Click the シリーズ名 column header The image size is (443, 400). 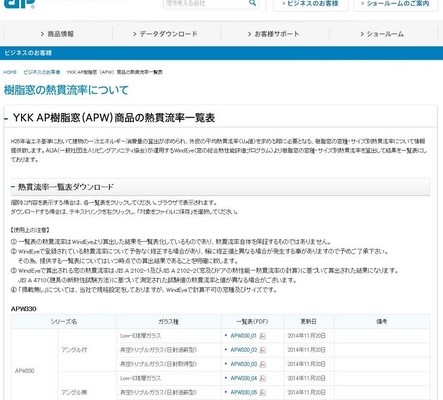click(64, 322)
